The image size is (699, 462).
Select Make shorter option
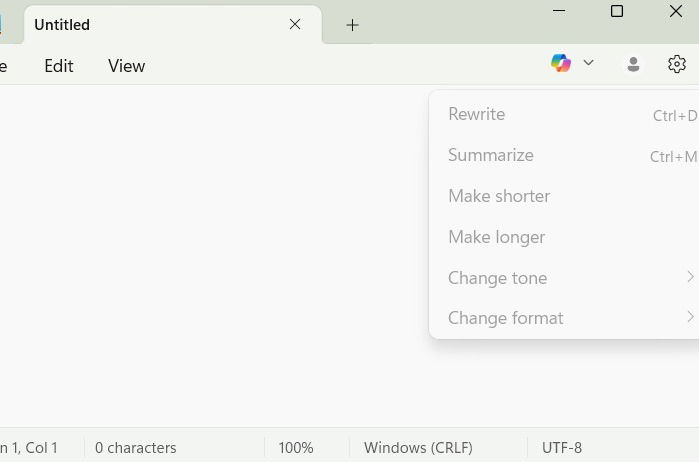point(499,196)
